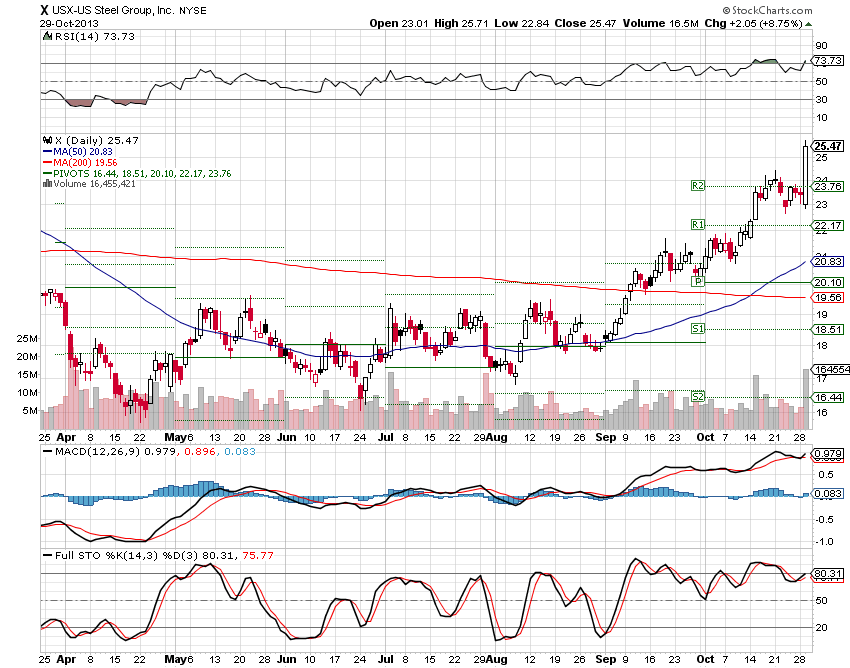Image resolution: width=850 pixels, height=668 pixels.
Task: Click the green S1 pivot label
Action: [x=698, y=329]
